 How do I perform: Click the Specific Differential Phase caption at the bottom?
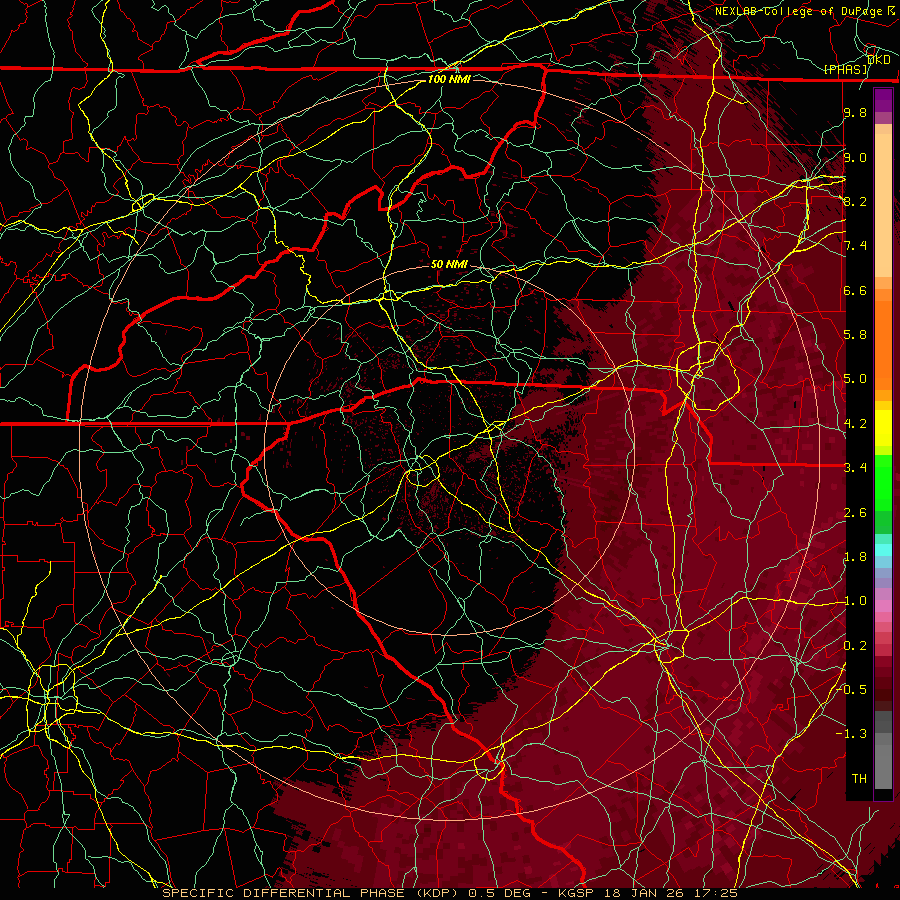(x=450, y=893)
